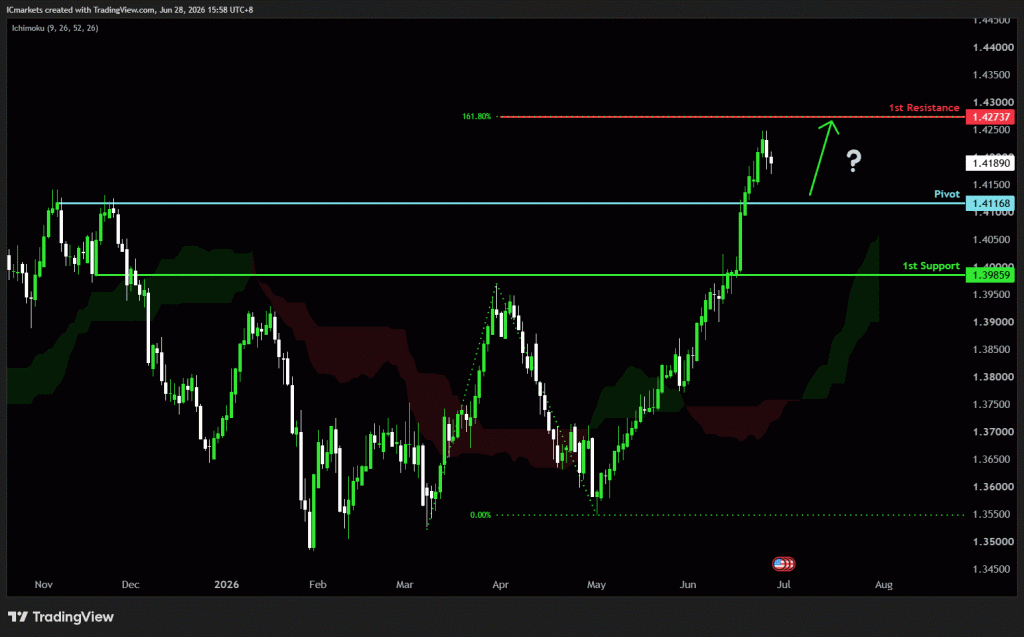Viewport: 1024px width, 637px height.
Task: Select the 1st Resistance text label
Action: [924, 107]
